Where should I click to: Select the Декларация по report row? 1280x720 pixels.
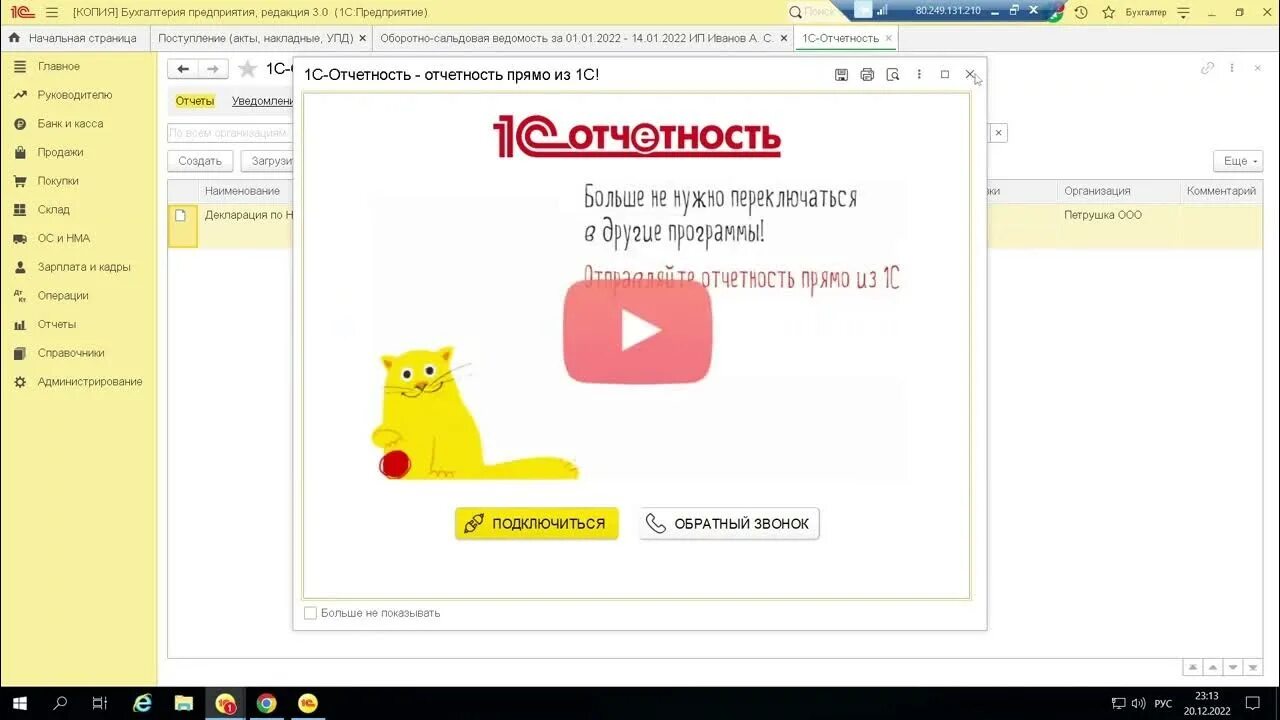click(249, 215)
